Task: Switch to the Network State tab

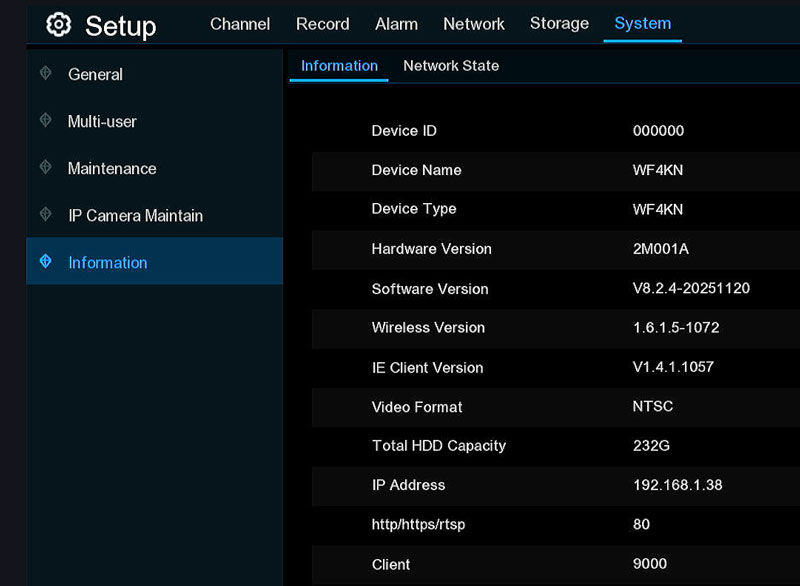Action: 451,65
